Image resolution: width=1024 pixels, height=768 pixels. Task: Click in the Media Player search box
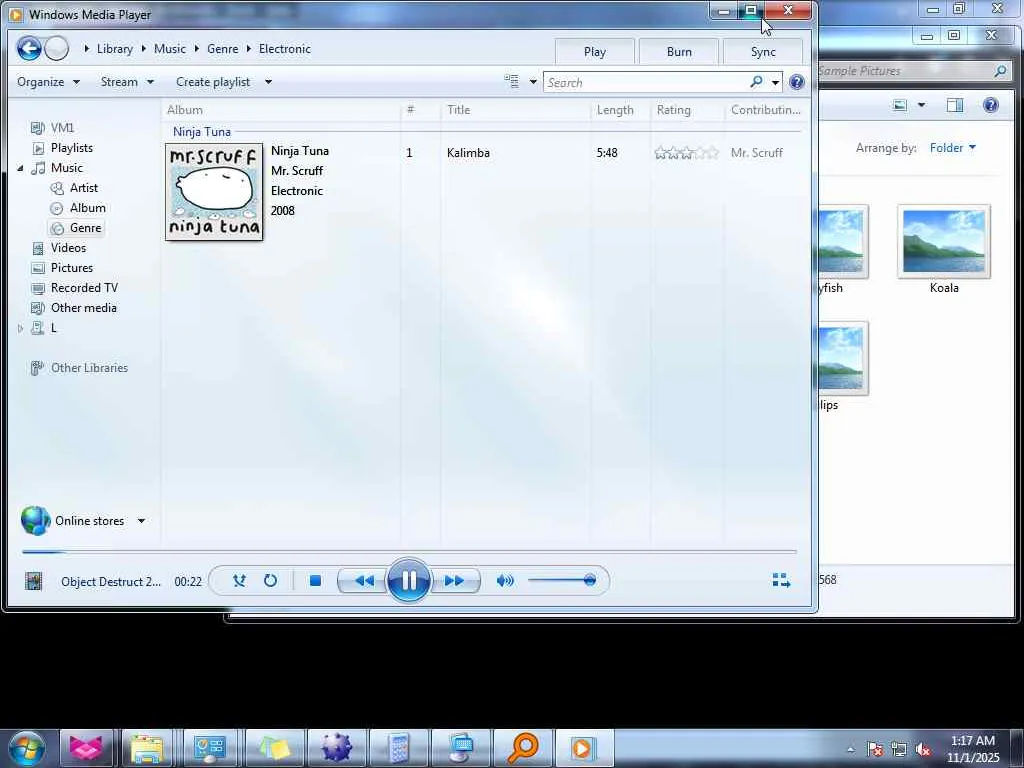coord(647,82)
